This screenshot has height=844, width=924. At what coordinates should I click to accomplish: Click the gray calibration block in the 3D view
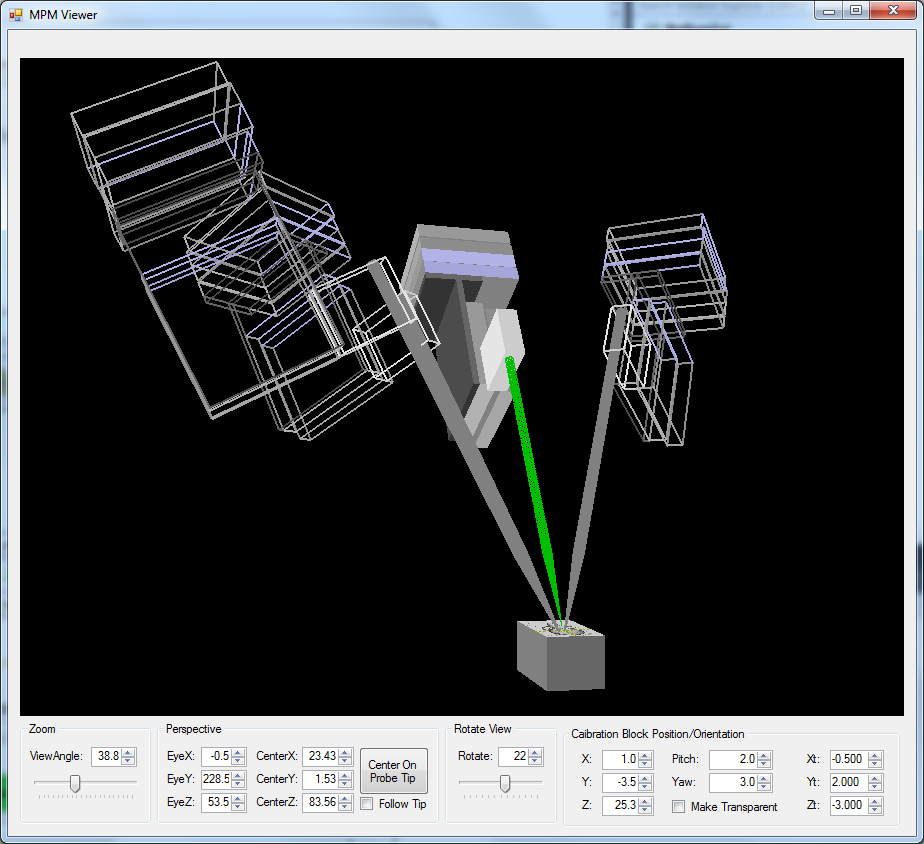pyautogui.click(x=560, y=657)
